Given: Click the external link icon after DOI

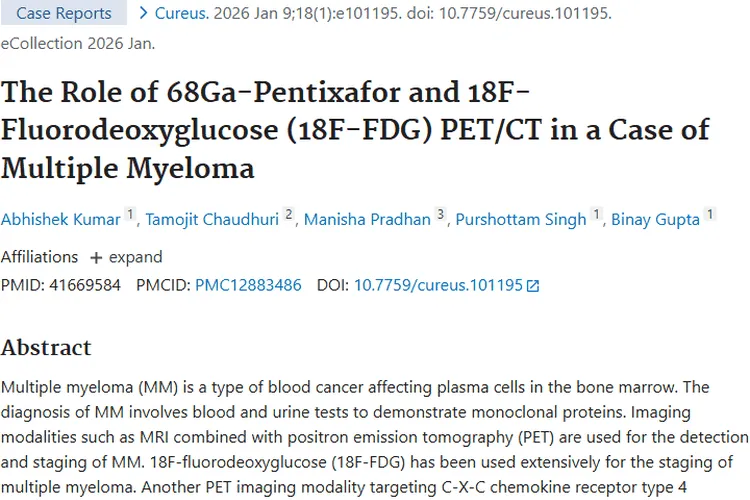Looking at the screenshot, I should [533, 286].
